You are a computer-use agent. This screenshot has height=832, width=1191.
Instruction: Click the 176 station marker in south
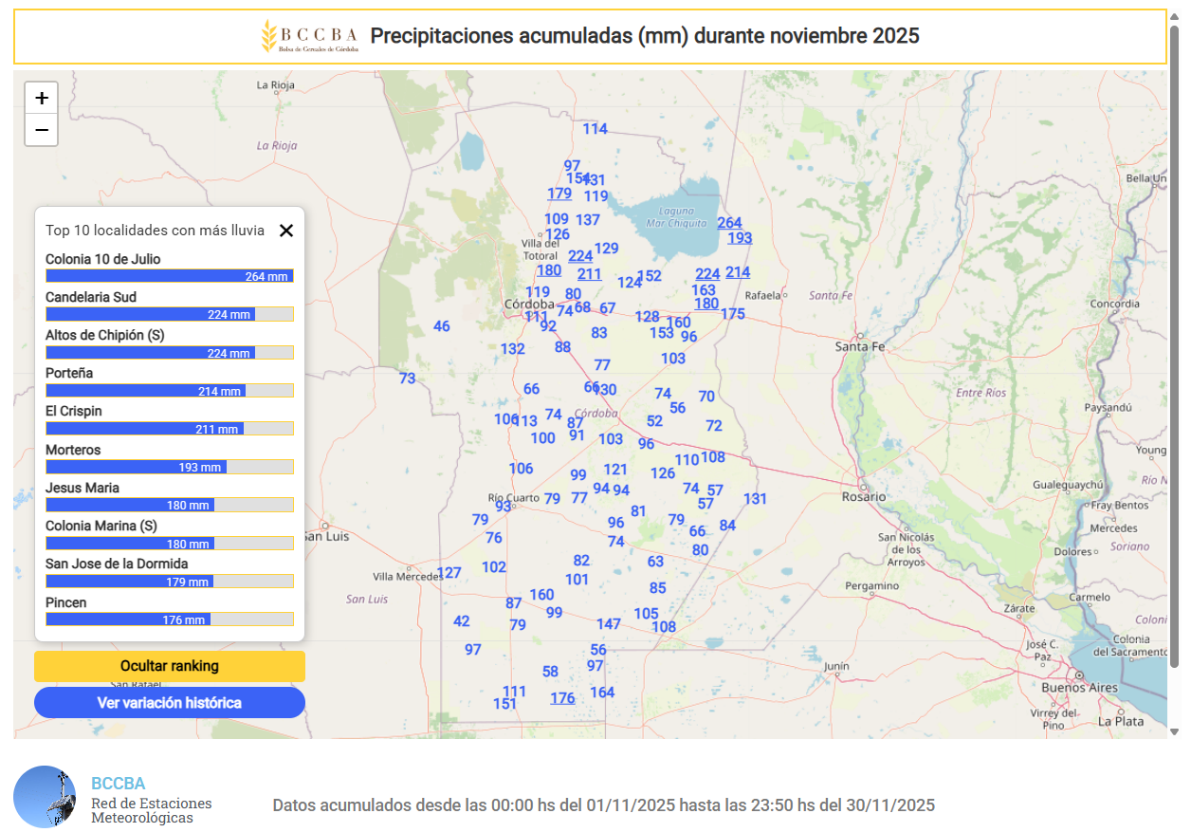pyautogui.click(x=562, y=698)
